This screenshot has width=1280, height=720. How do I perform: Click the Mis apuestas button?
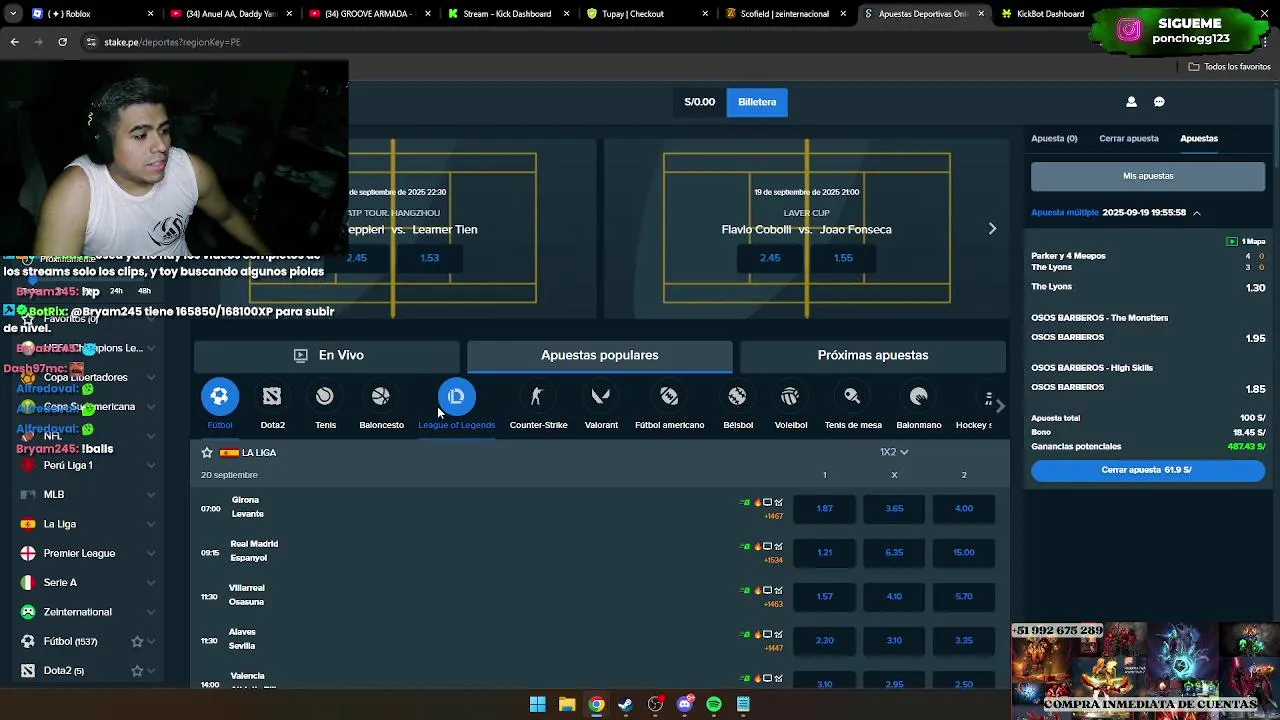[1148, 176]
